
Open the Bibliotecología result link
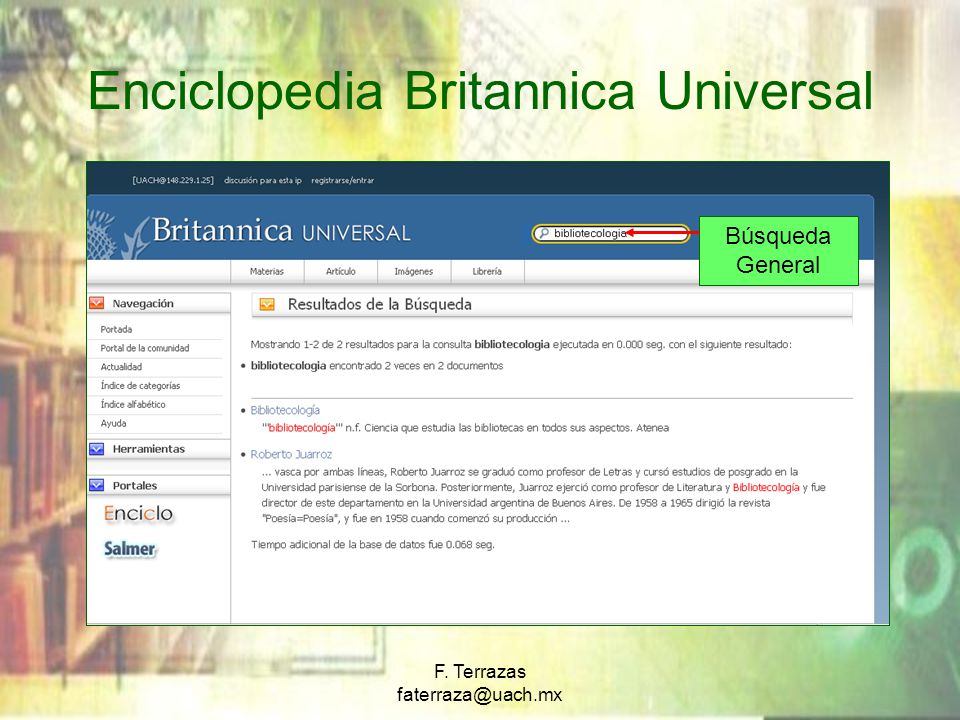[x=285, y=410]
